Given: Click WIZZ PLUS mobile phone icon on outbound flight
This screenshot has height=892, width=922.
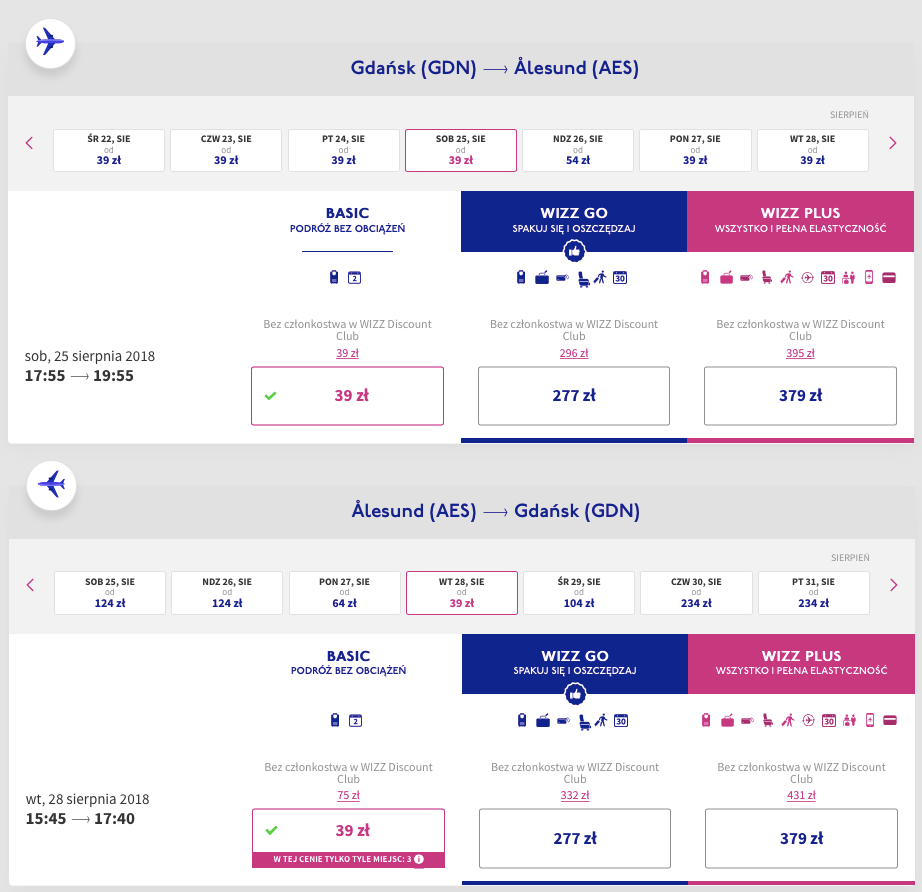Looking at the screenshot, I should click(869, 277).
